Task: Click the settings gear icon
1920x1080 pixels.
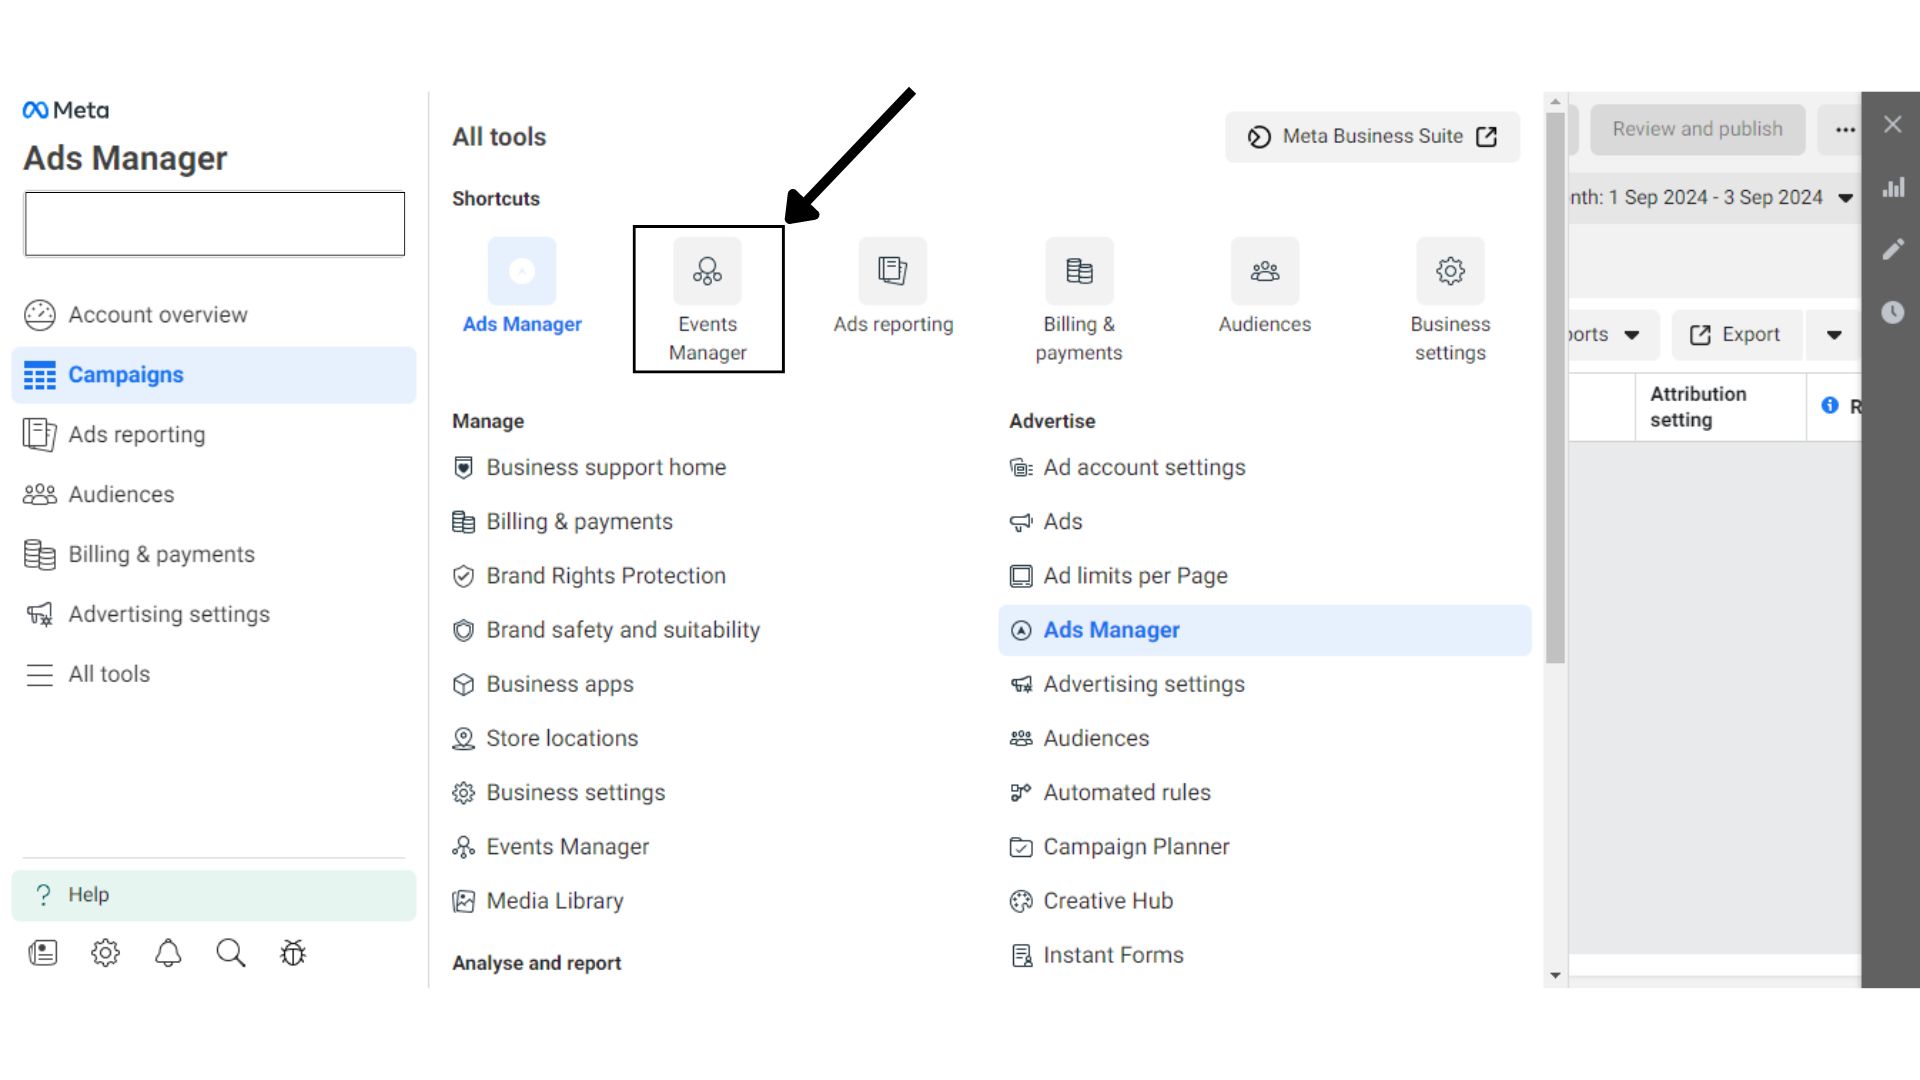Action: 105,953
